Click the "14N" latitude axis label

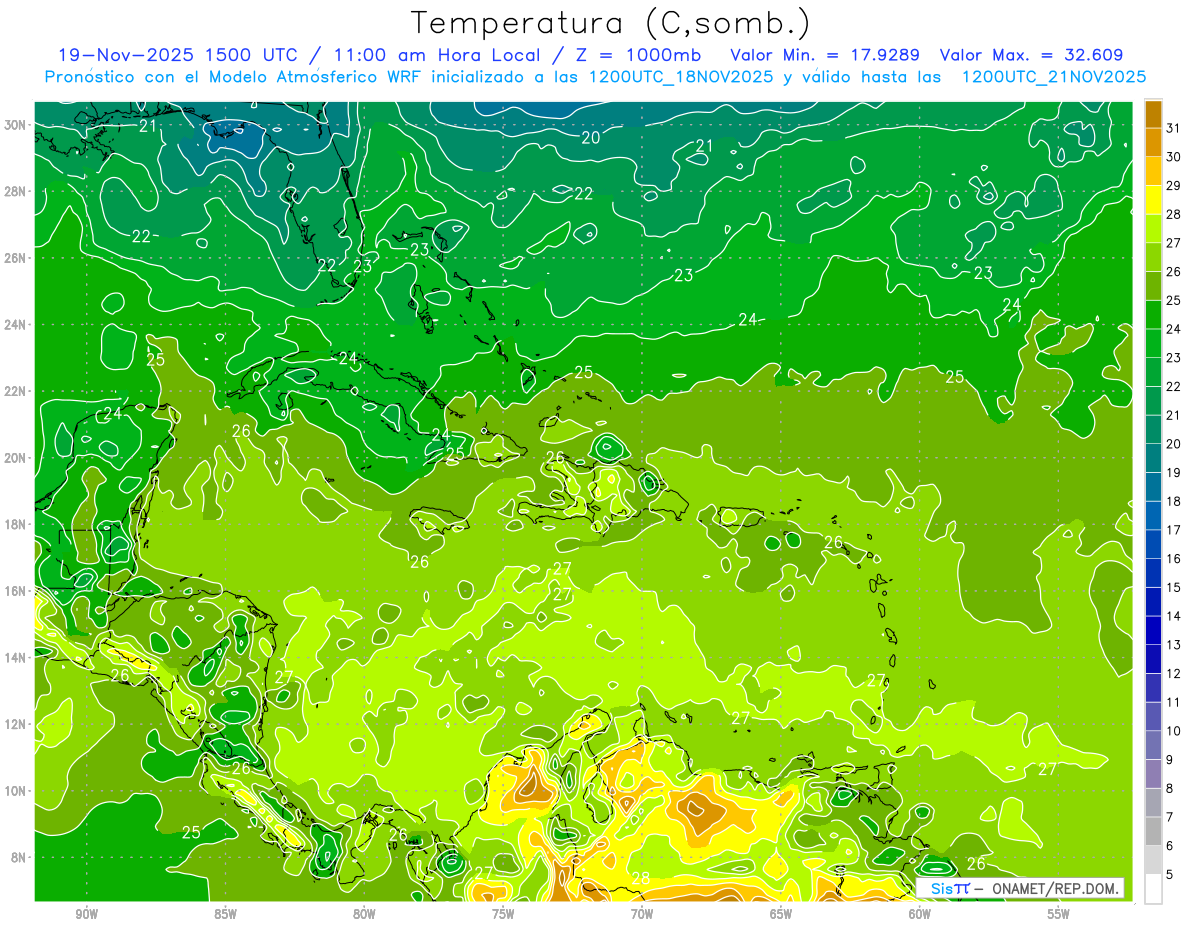15,658
